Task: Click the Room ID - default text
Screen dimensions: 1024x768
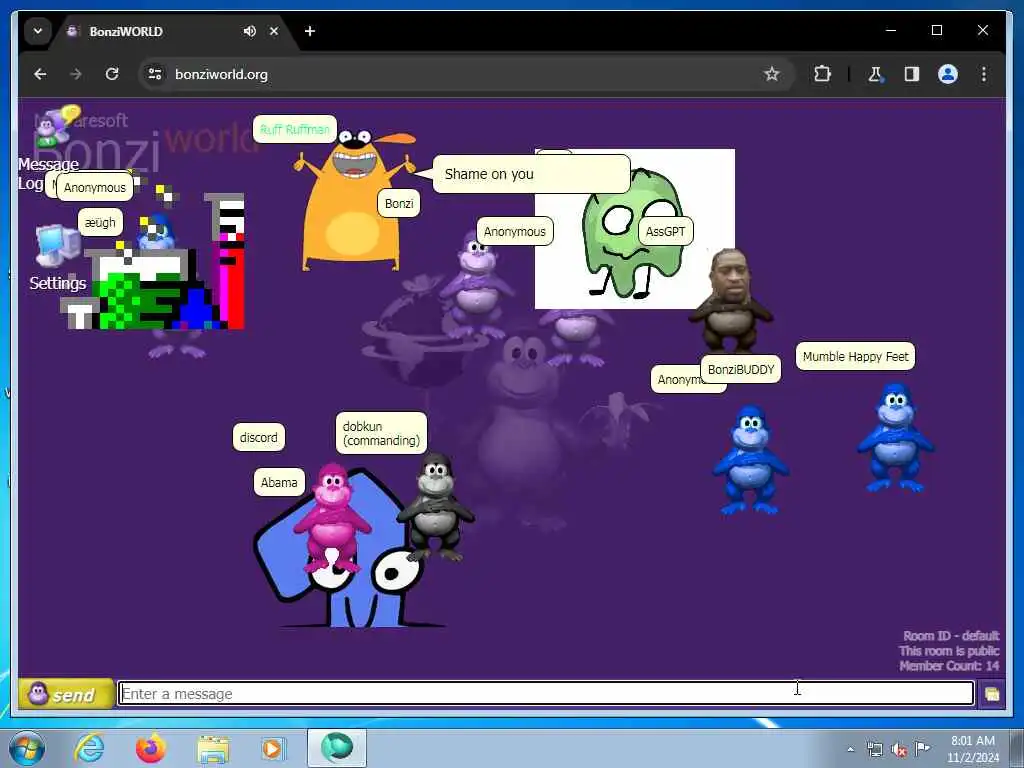Action: [951, 635]
